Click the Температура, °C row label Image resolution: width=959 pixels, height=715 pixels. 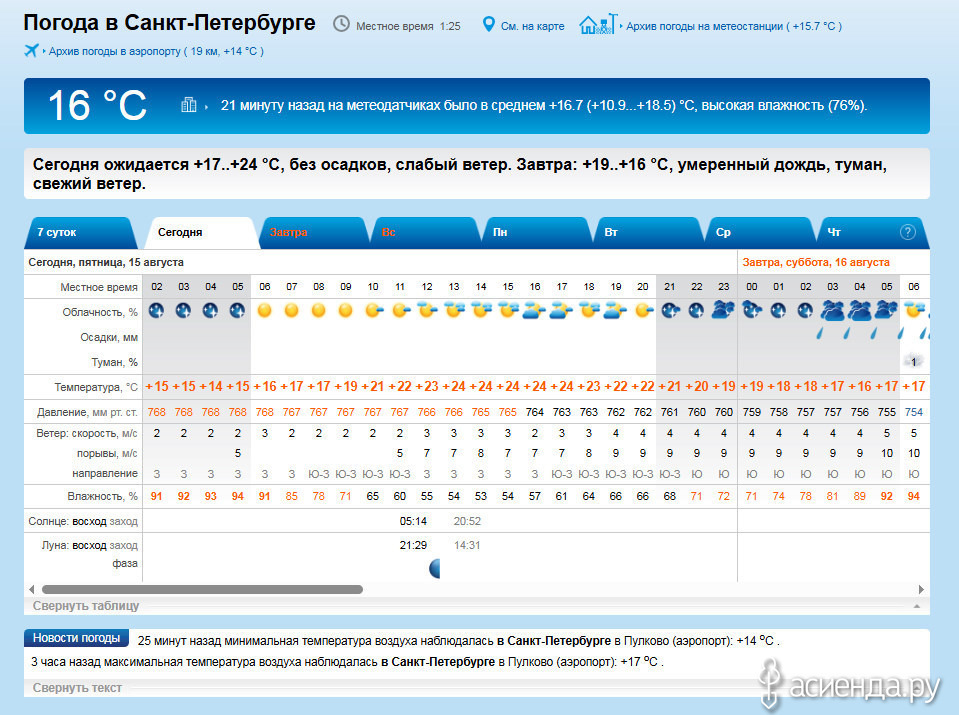click(96, 388)
